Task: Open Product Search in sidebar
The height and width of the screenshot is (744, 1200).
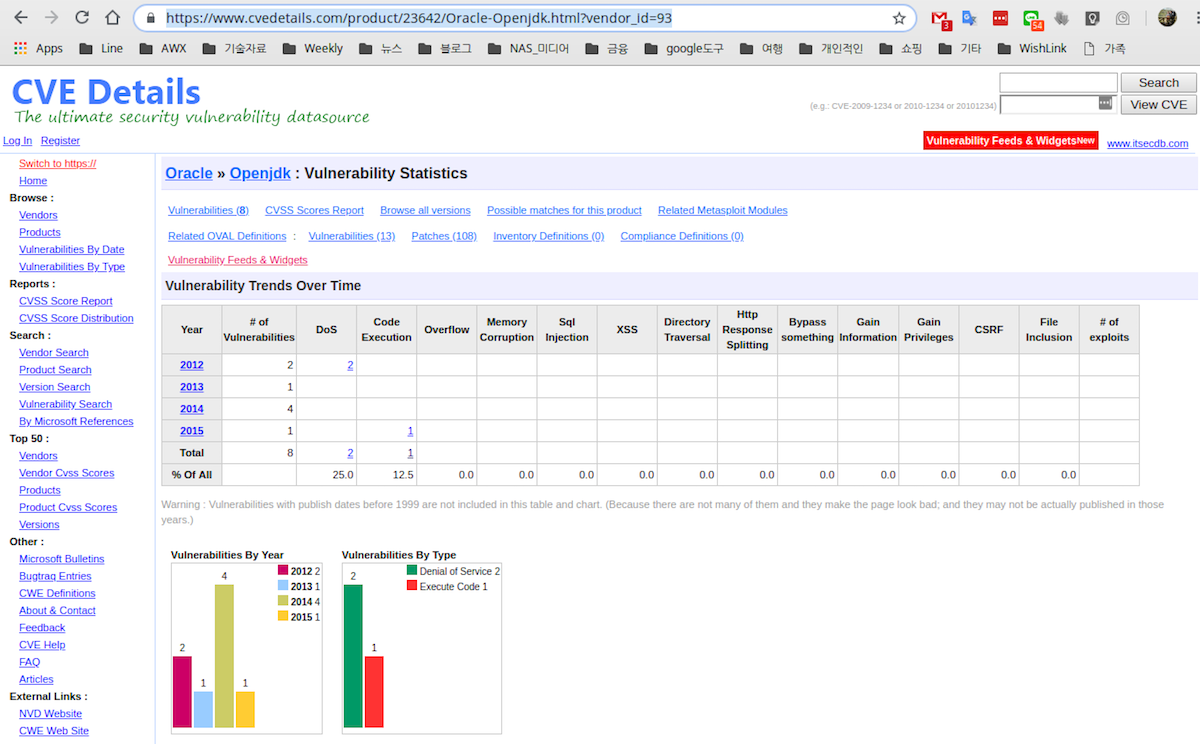Action: coord(55,370)
